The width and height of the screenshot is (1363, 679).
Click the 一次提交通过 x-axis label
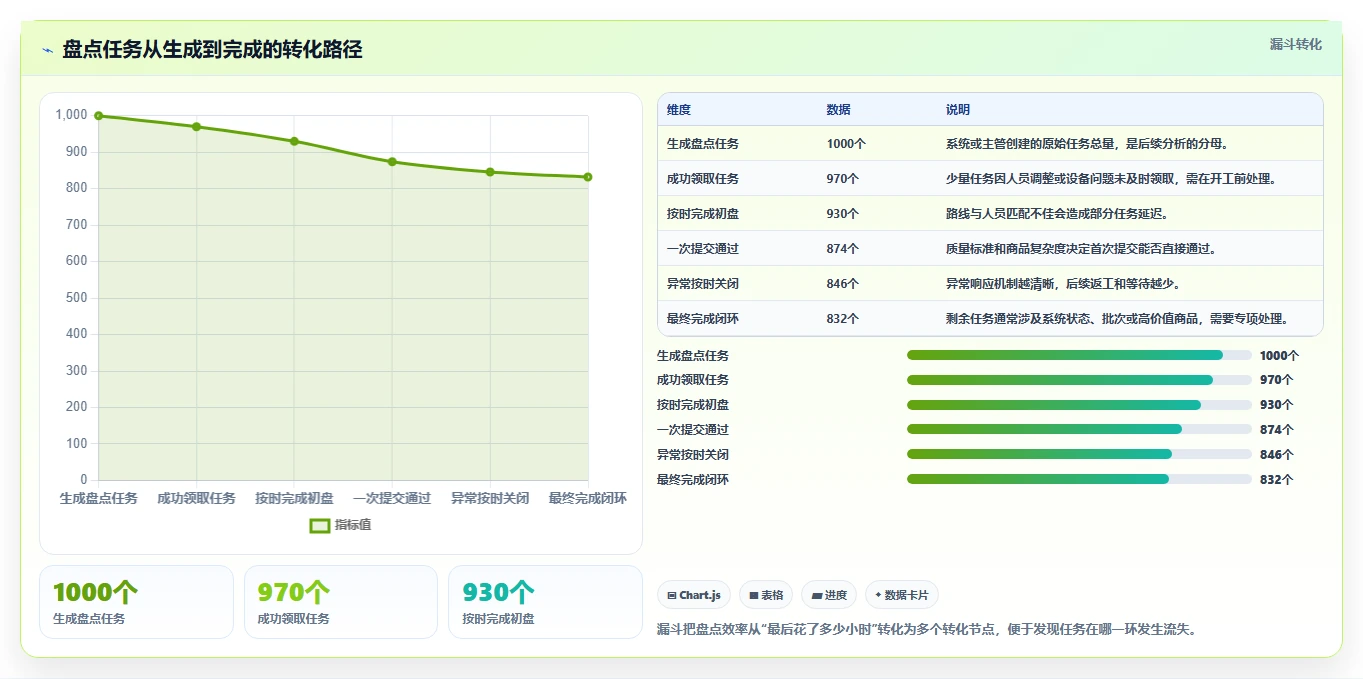(392, 498)
